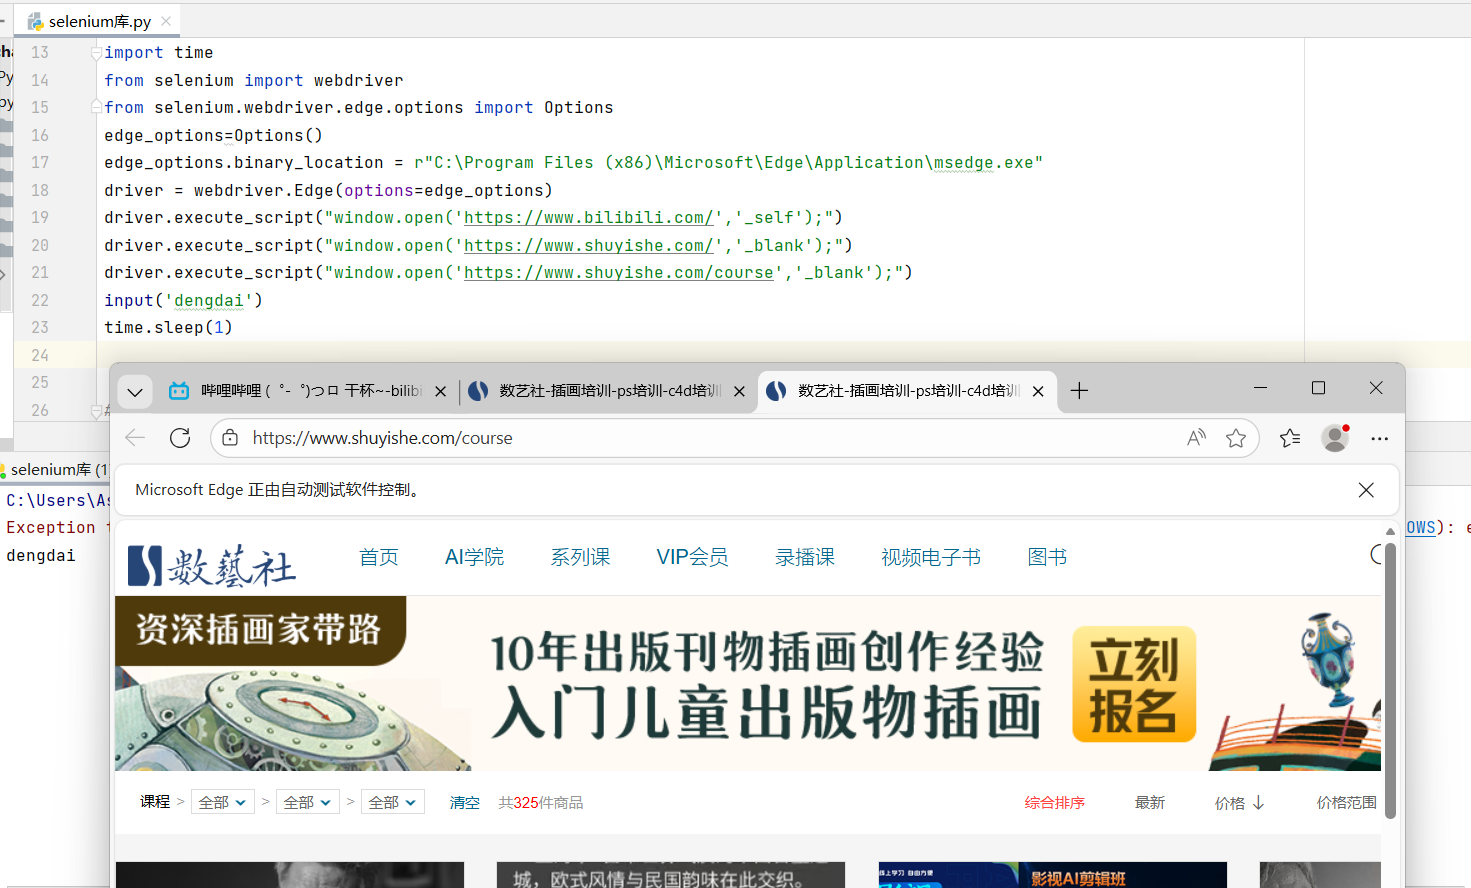Open VIP会员 navigation item
1471x888 pixels.
click(692, 557)
